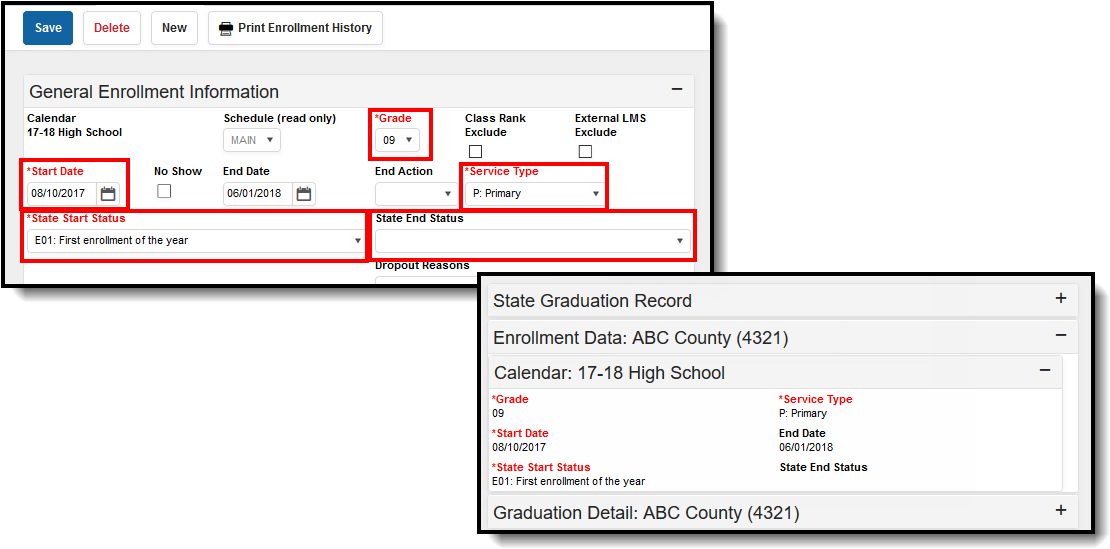Open the State Start Status dropdown

[x=196, y=241]
